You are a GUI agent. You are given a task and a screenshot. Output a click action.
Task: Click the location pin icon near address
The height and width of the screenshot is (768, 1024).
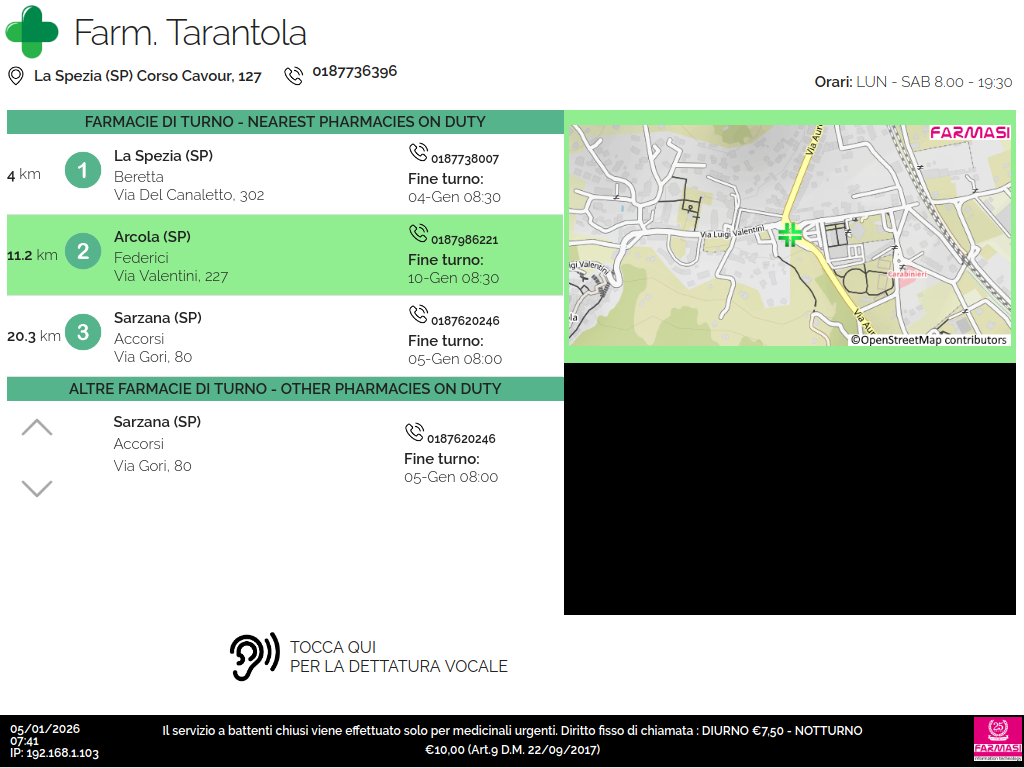click(16, 76)
